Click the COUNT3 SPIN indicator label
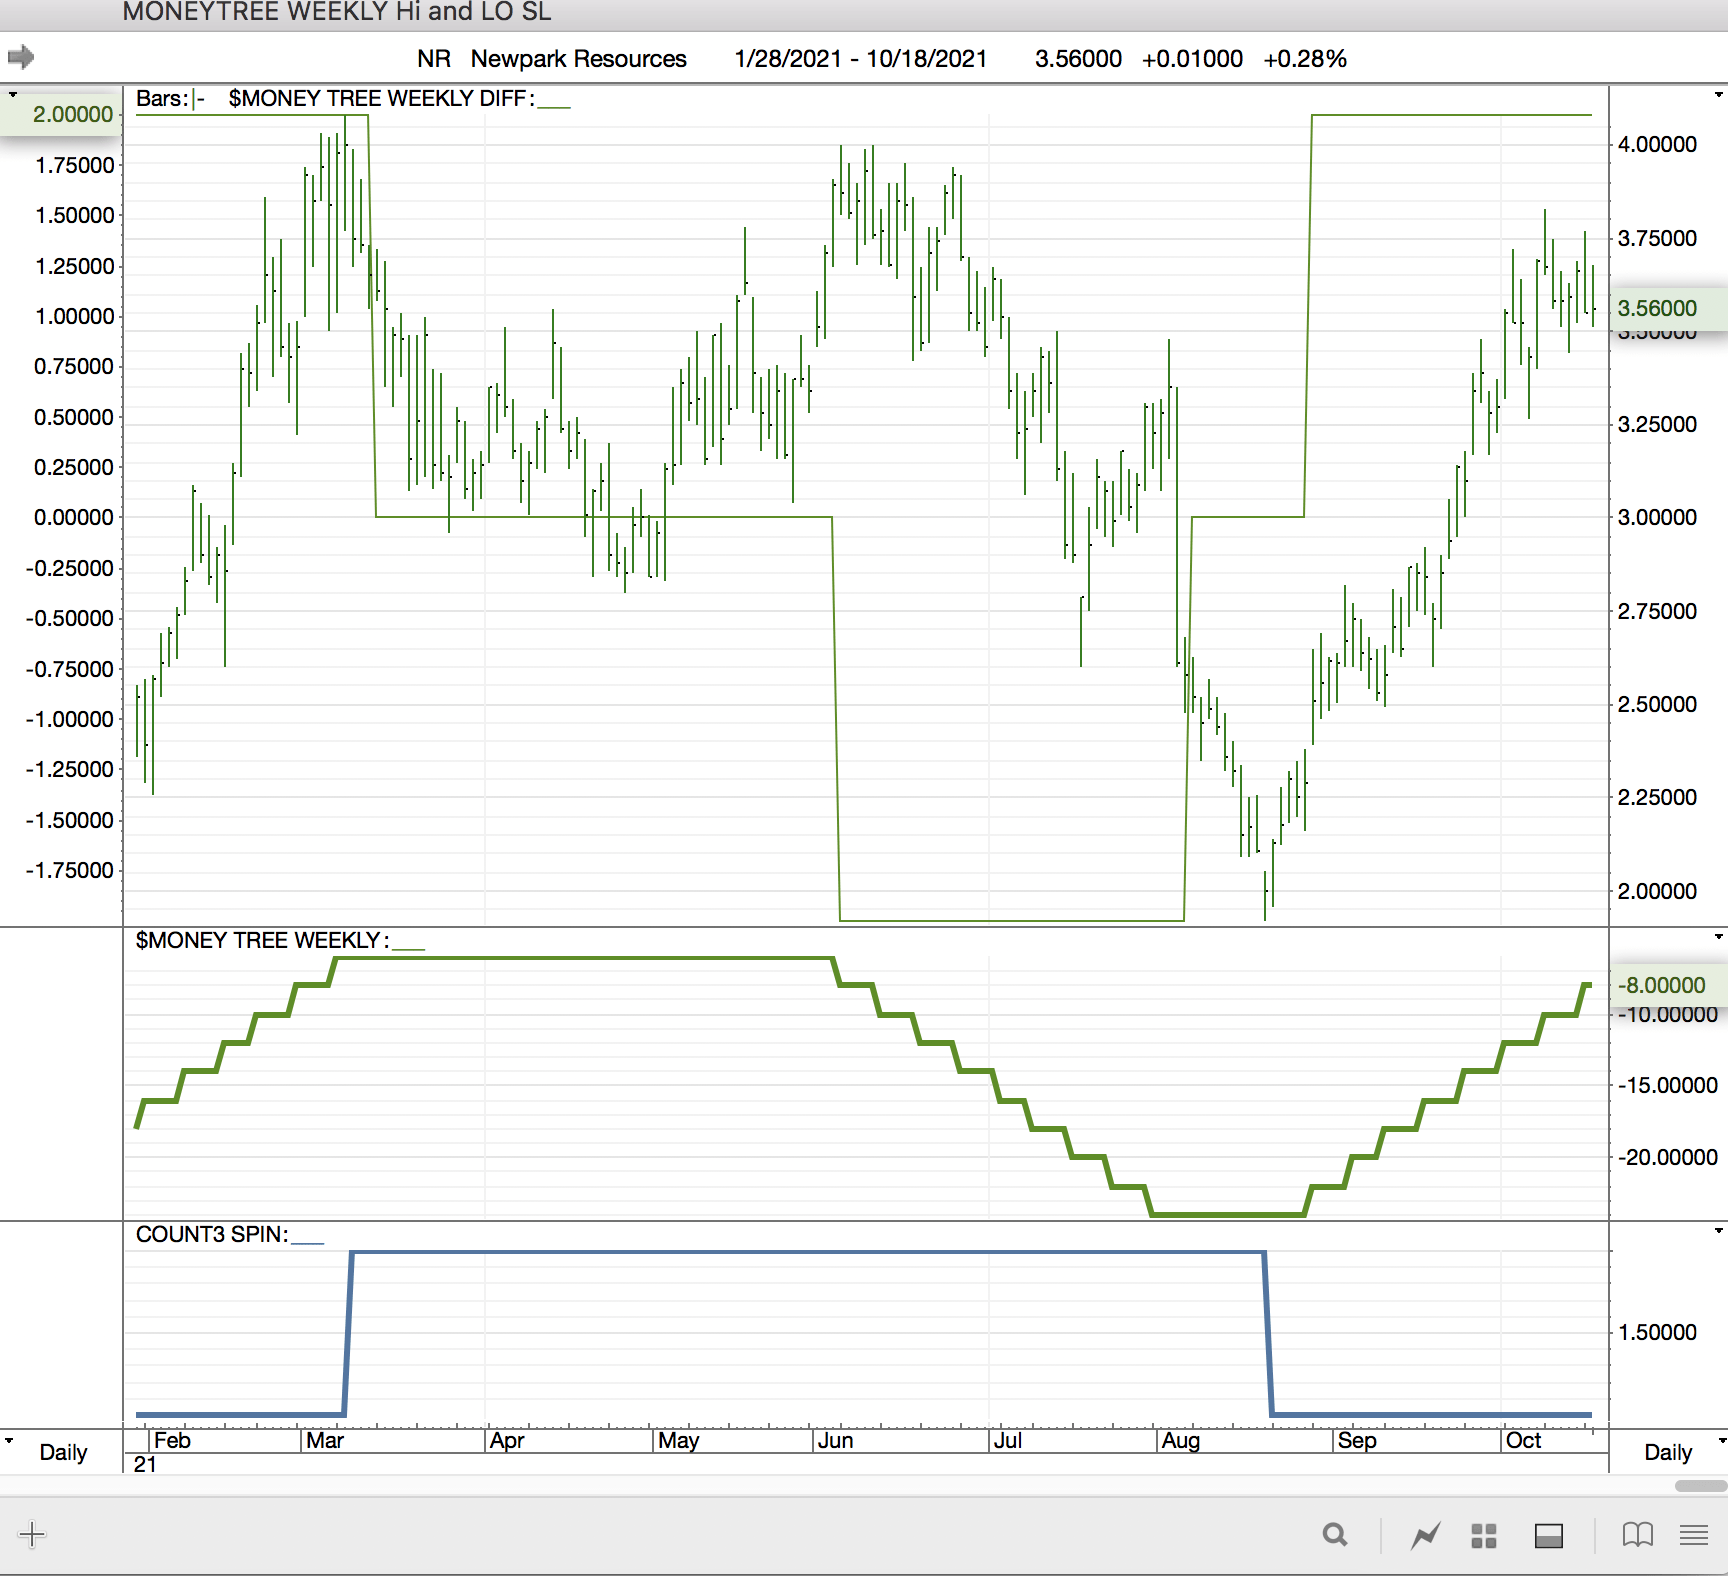Image resolution: width=1728 pixels, height=1576 pixels. 211,1234
